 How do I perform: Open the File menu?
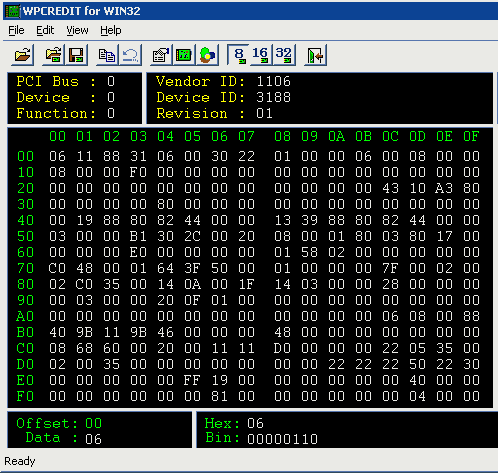point(16,30)
